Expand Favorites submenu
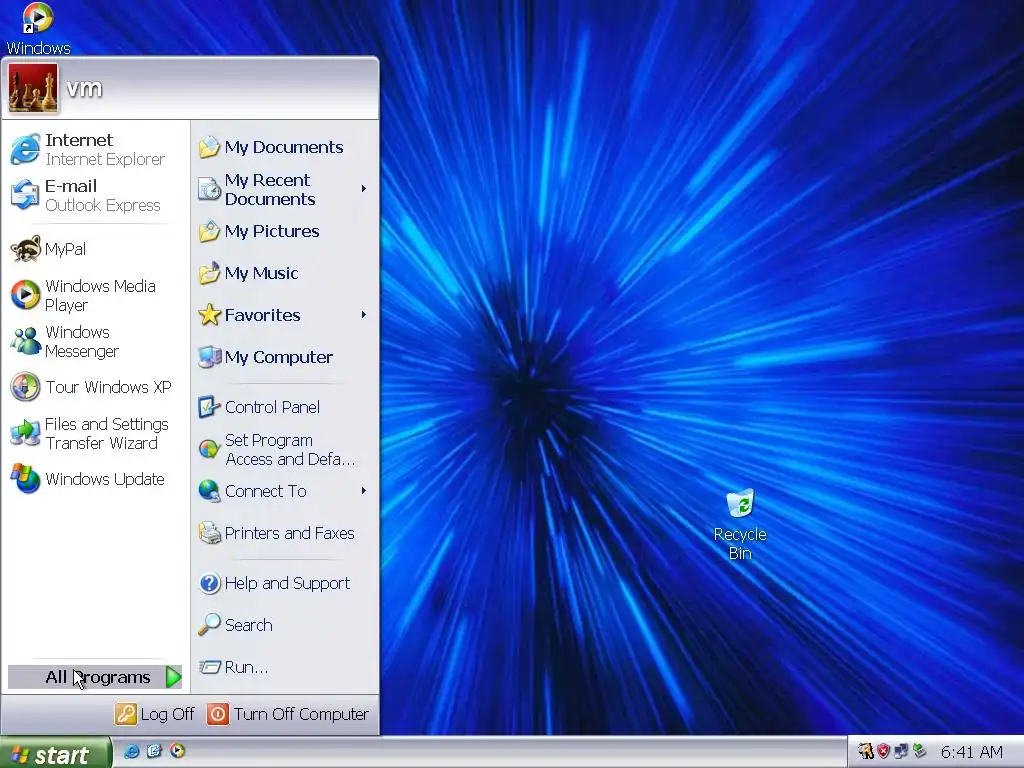Viewport: 1024px width, 768px height. pos(283,315)
